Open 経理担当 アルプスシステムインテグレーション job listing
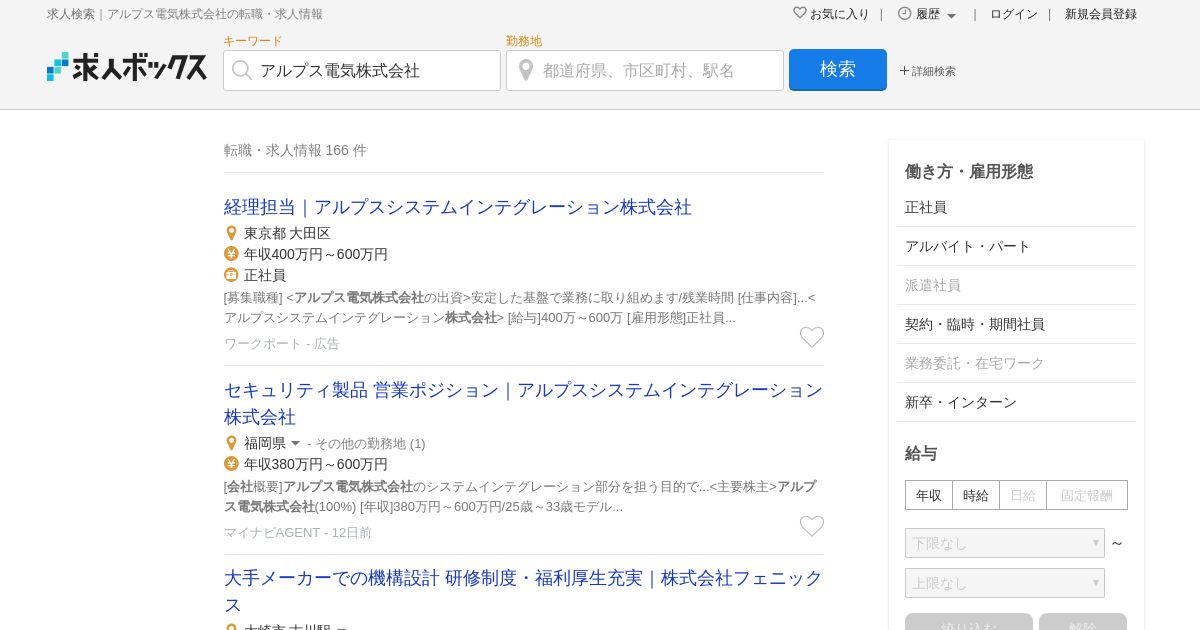This screenshot has height=630, width=1200. 458,207
